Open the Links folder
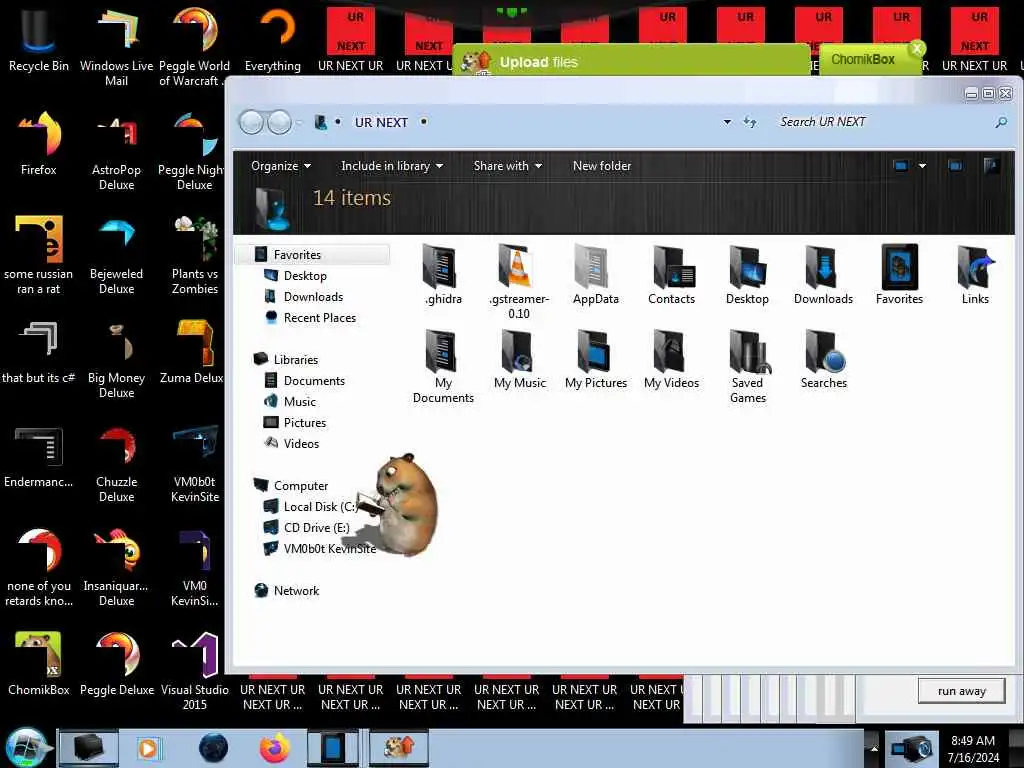This screenshot has height=768, width=1024. coord(975,274)
